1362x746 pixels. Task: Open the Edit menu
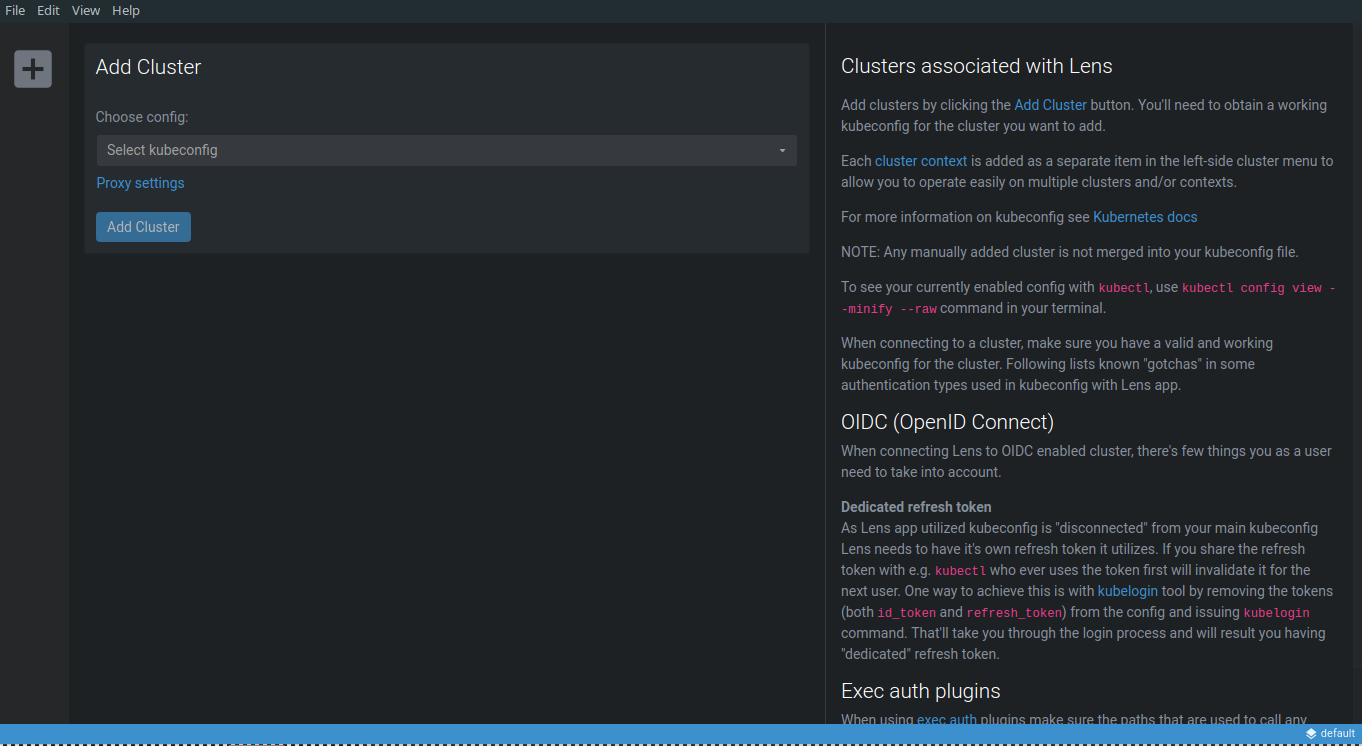pyautogui.click(x=47, y=10)
